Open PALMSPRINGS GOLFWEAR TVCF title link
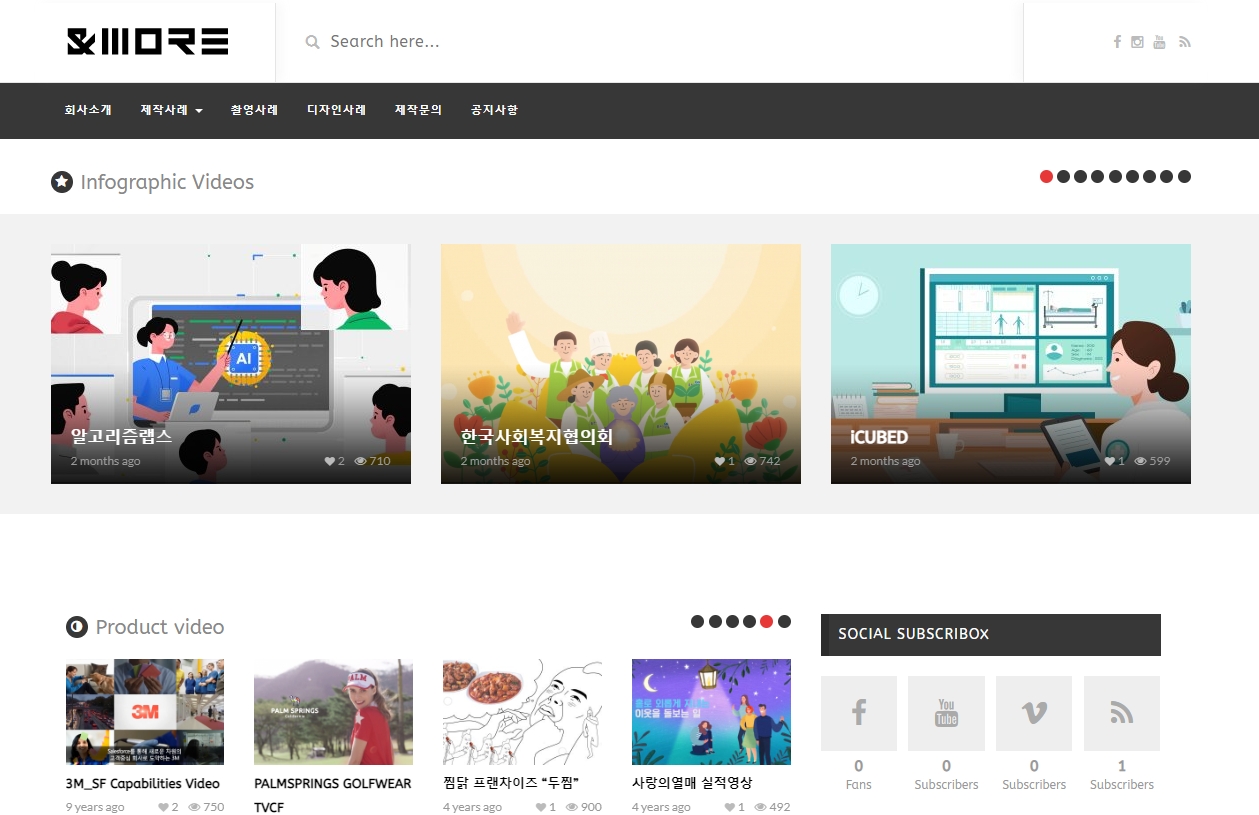1259x815 pixels. point(333,795)
